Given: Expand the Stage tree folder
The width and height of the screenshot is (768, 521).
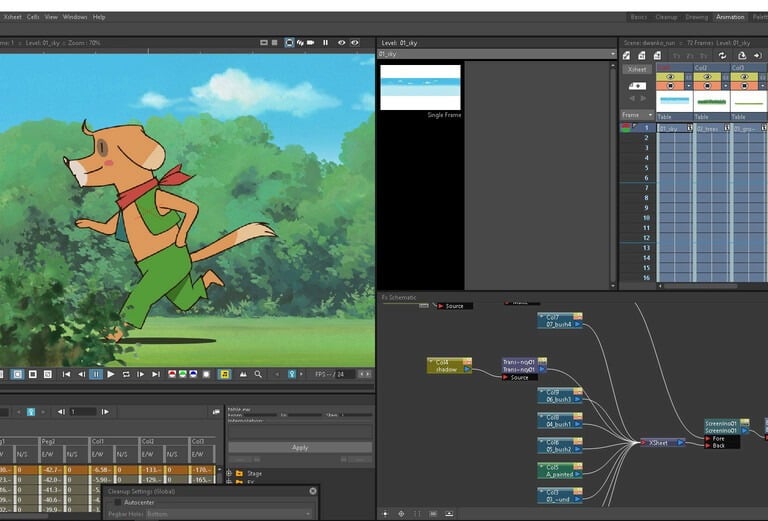Looking at the screenshot, I should [229, 473].
